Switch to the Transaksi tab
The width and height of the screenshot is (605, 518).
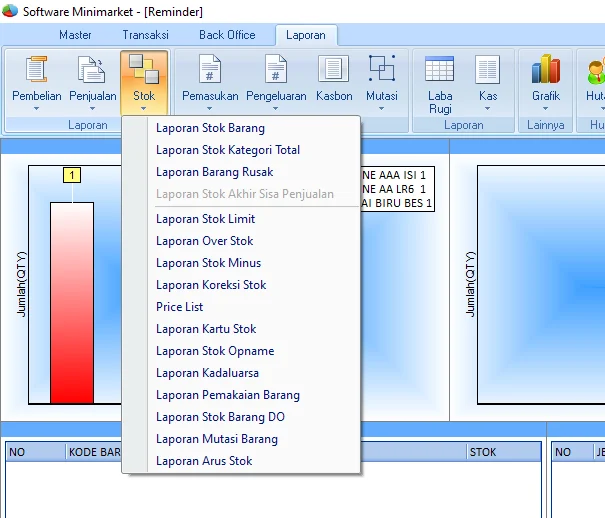coord(145,35)
